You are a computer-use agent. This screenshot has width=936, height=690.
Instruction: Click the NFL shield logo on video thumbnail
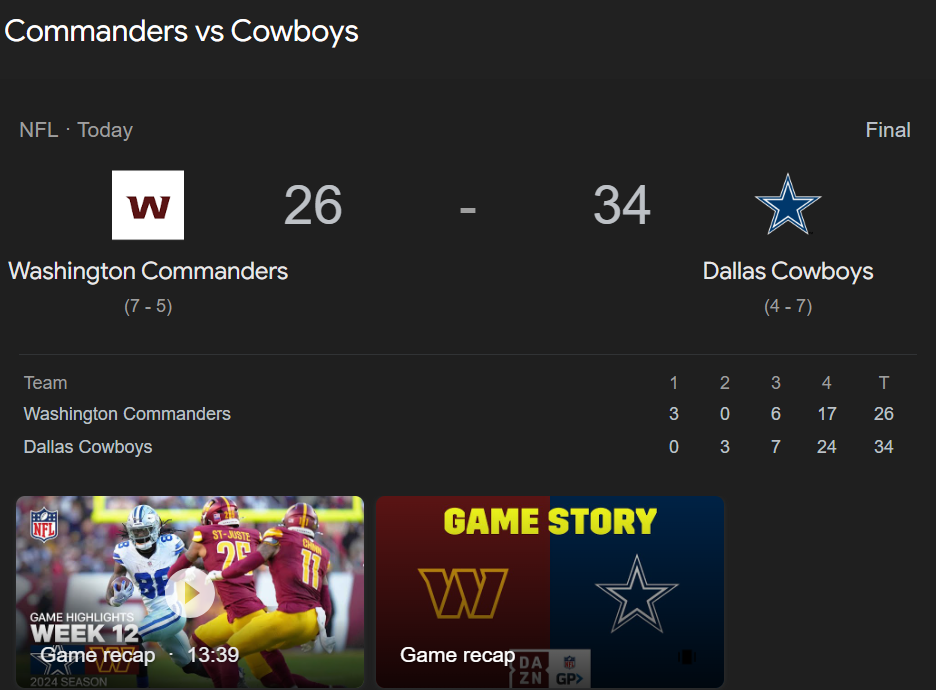coord(44,524)
